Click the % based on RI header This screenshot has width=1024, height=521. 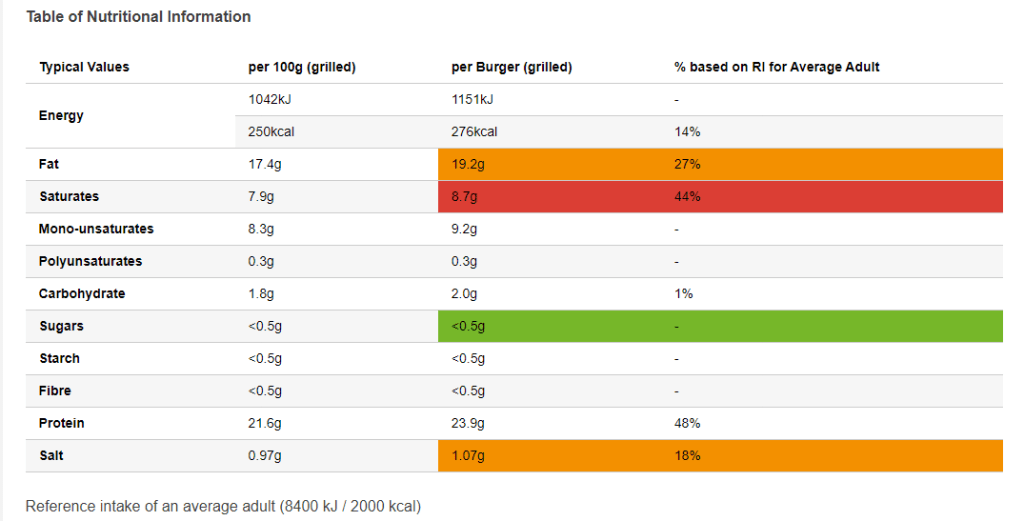coord(777,67)
